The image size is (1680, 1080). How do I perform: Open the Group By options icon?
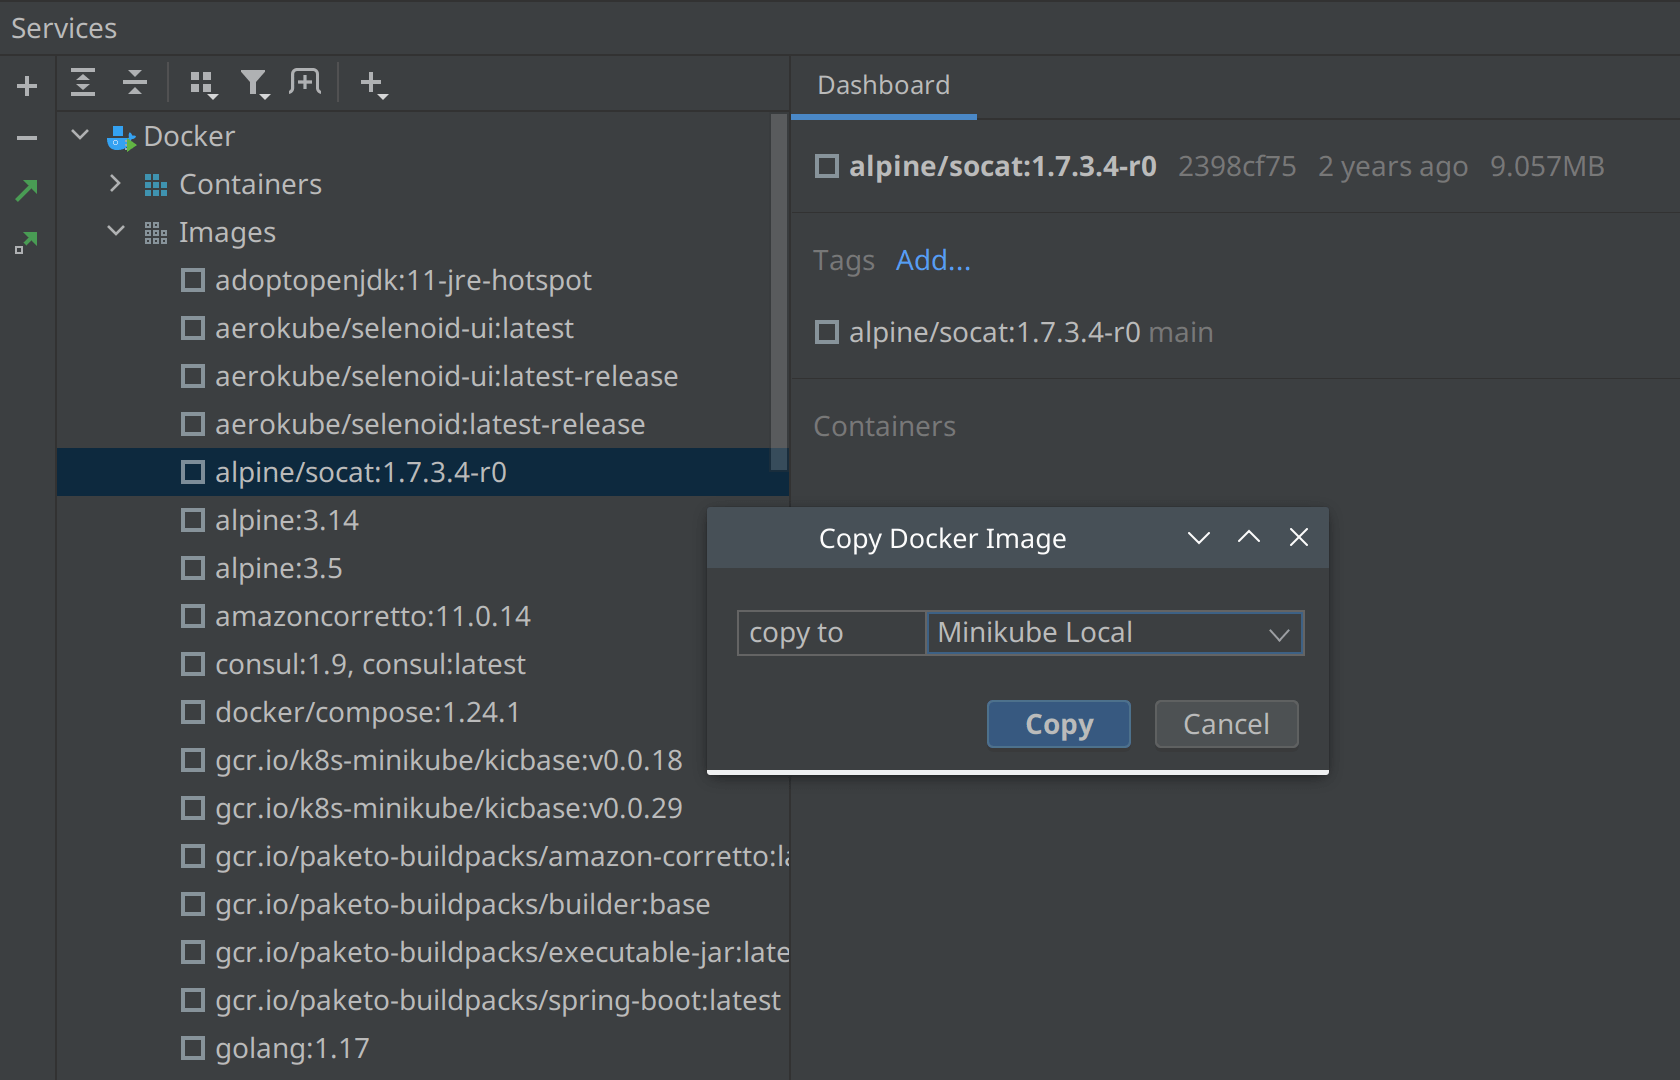click(203, 84)
